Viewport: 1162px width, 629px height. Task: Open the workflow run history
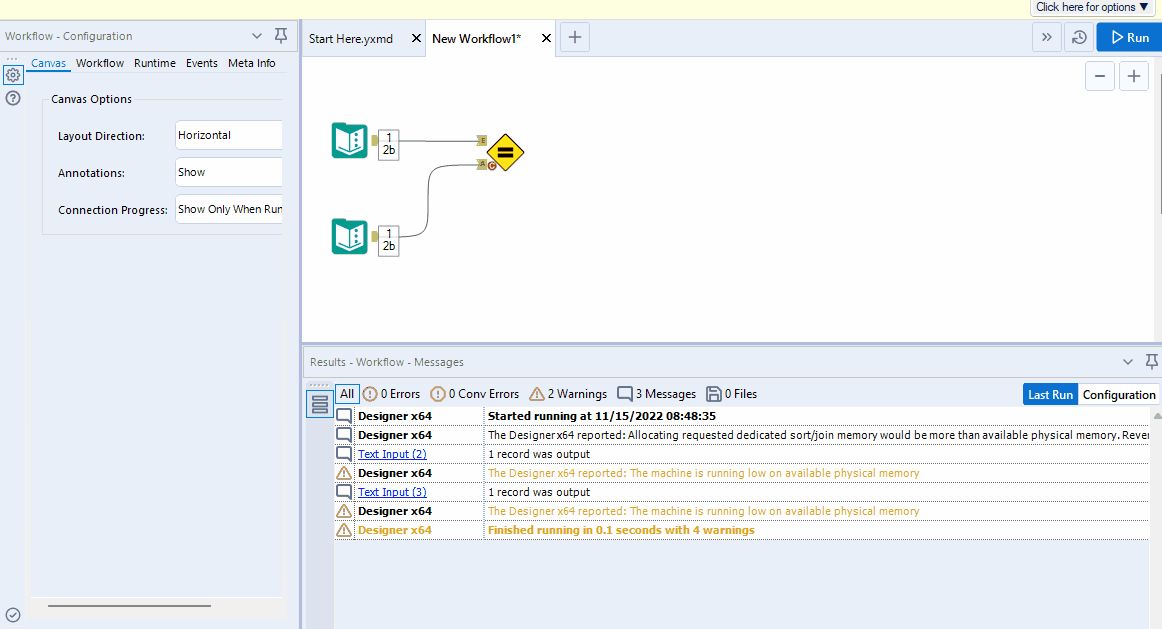1081,37
